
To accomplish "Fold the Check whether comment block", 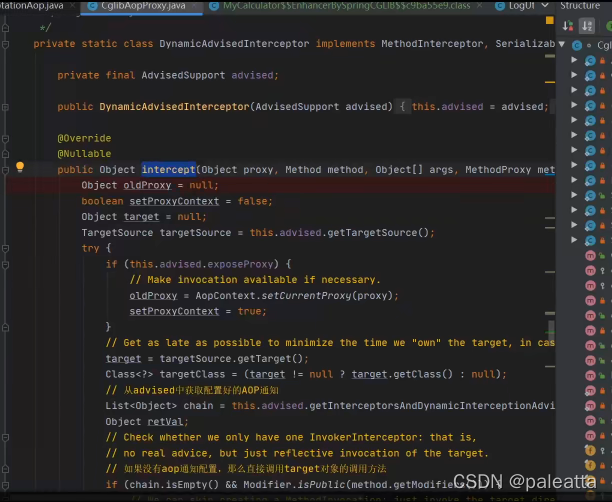I will [x=5, y=438].
